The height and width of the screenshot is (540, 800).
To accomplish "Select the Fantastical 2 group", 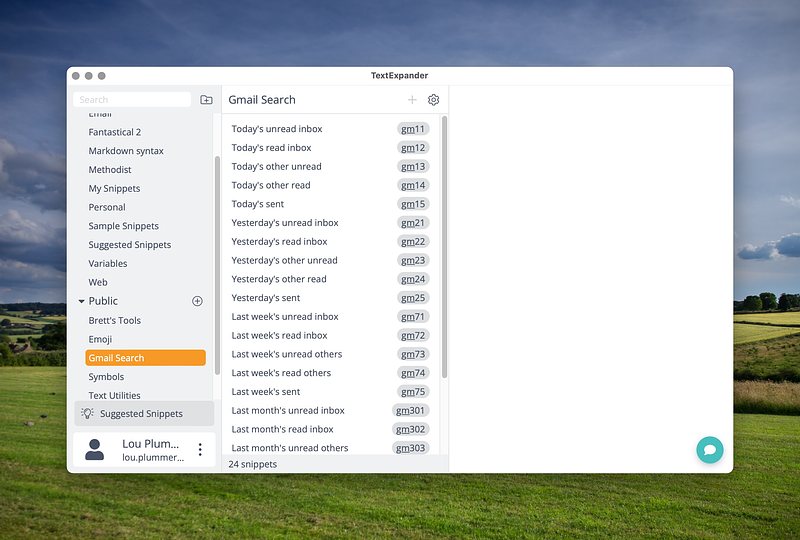I will [x=115, y=132].
